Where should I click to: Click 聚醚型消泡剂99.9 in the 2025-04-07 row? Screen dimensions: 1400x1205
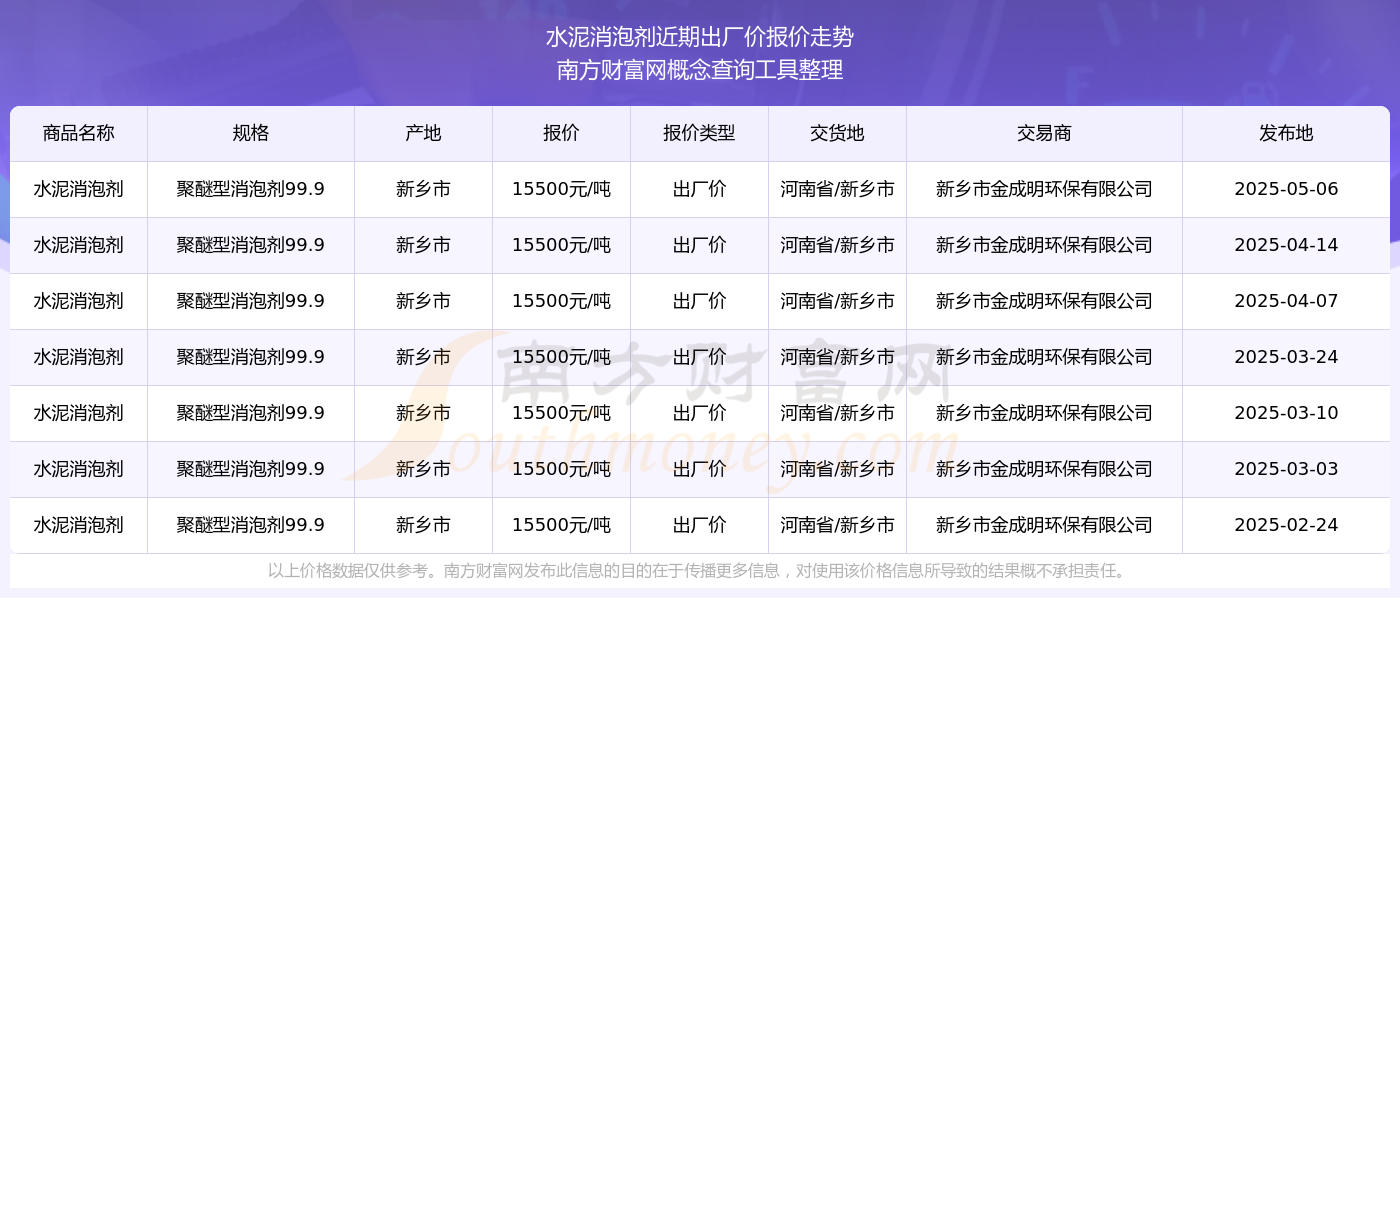[x=251, y=301]
